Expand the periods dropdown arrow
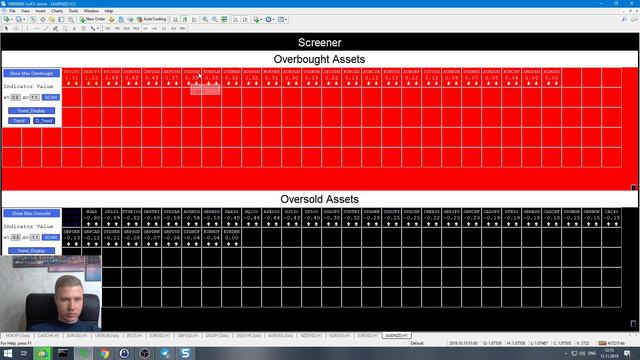 point(273,19)
